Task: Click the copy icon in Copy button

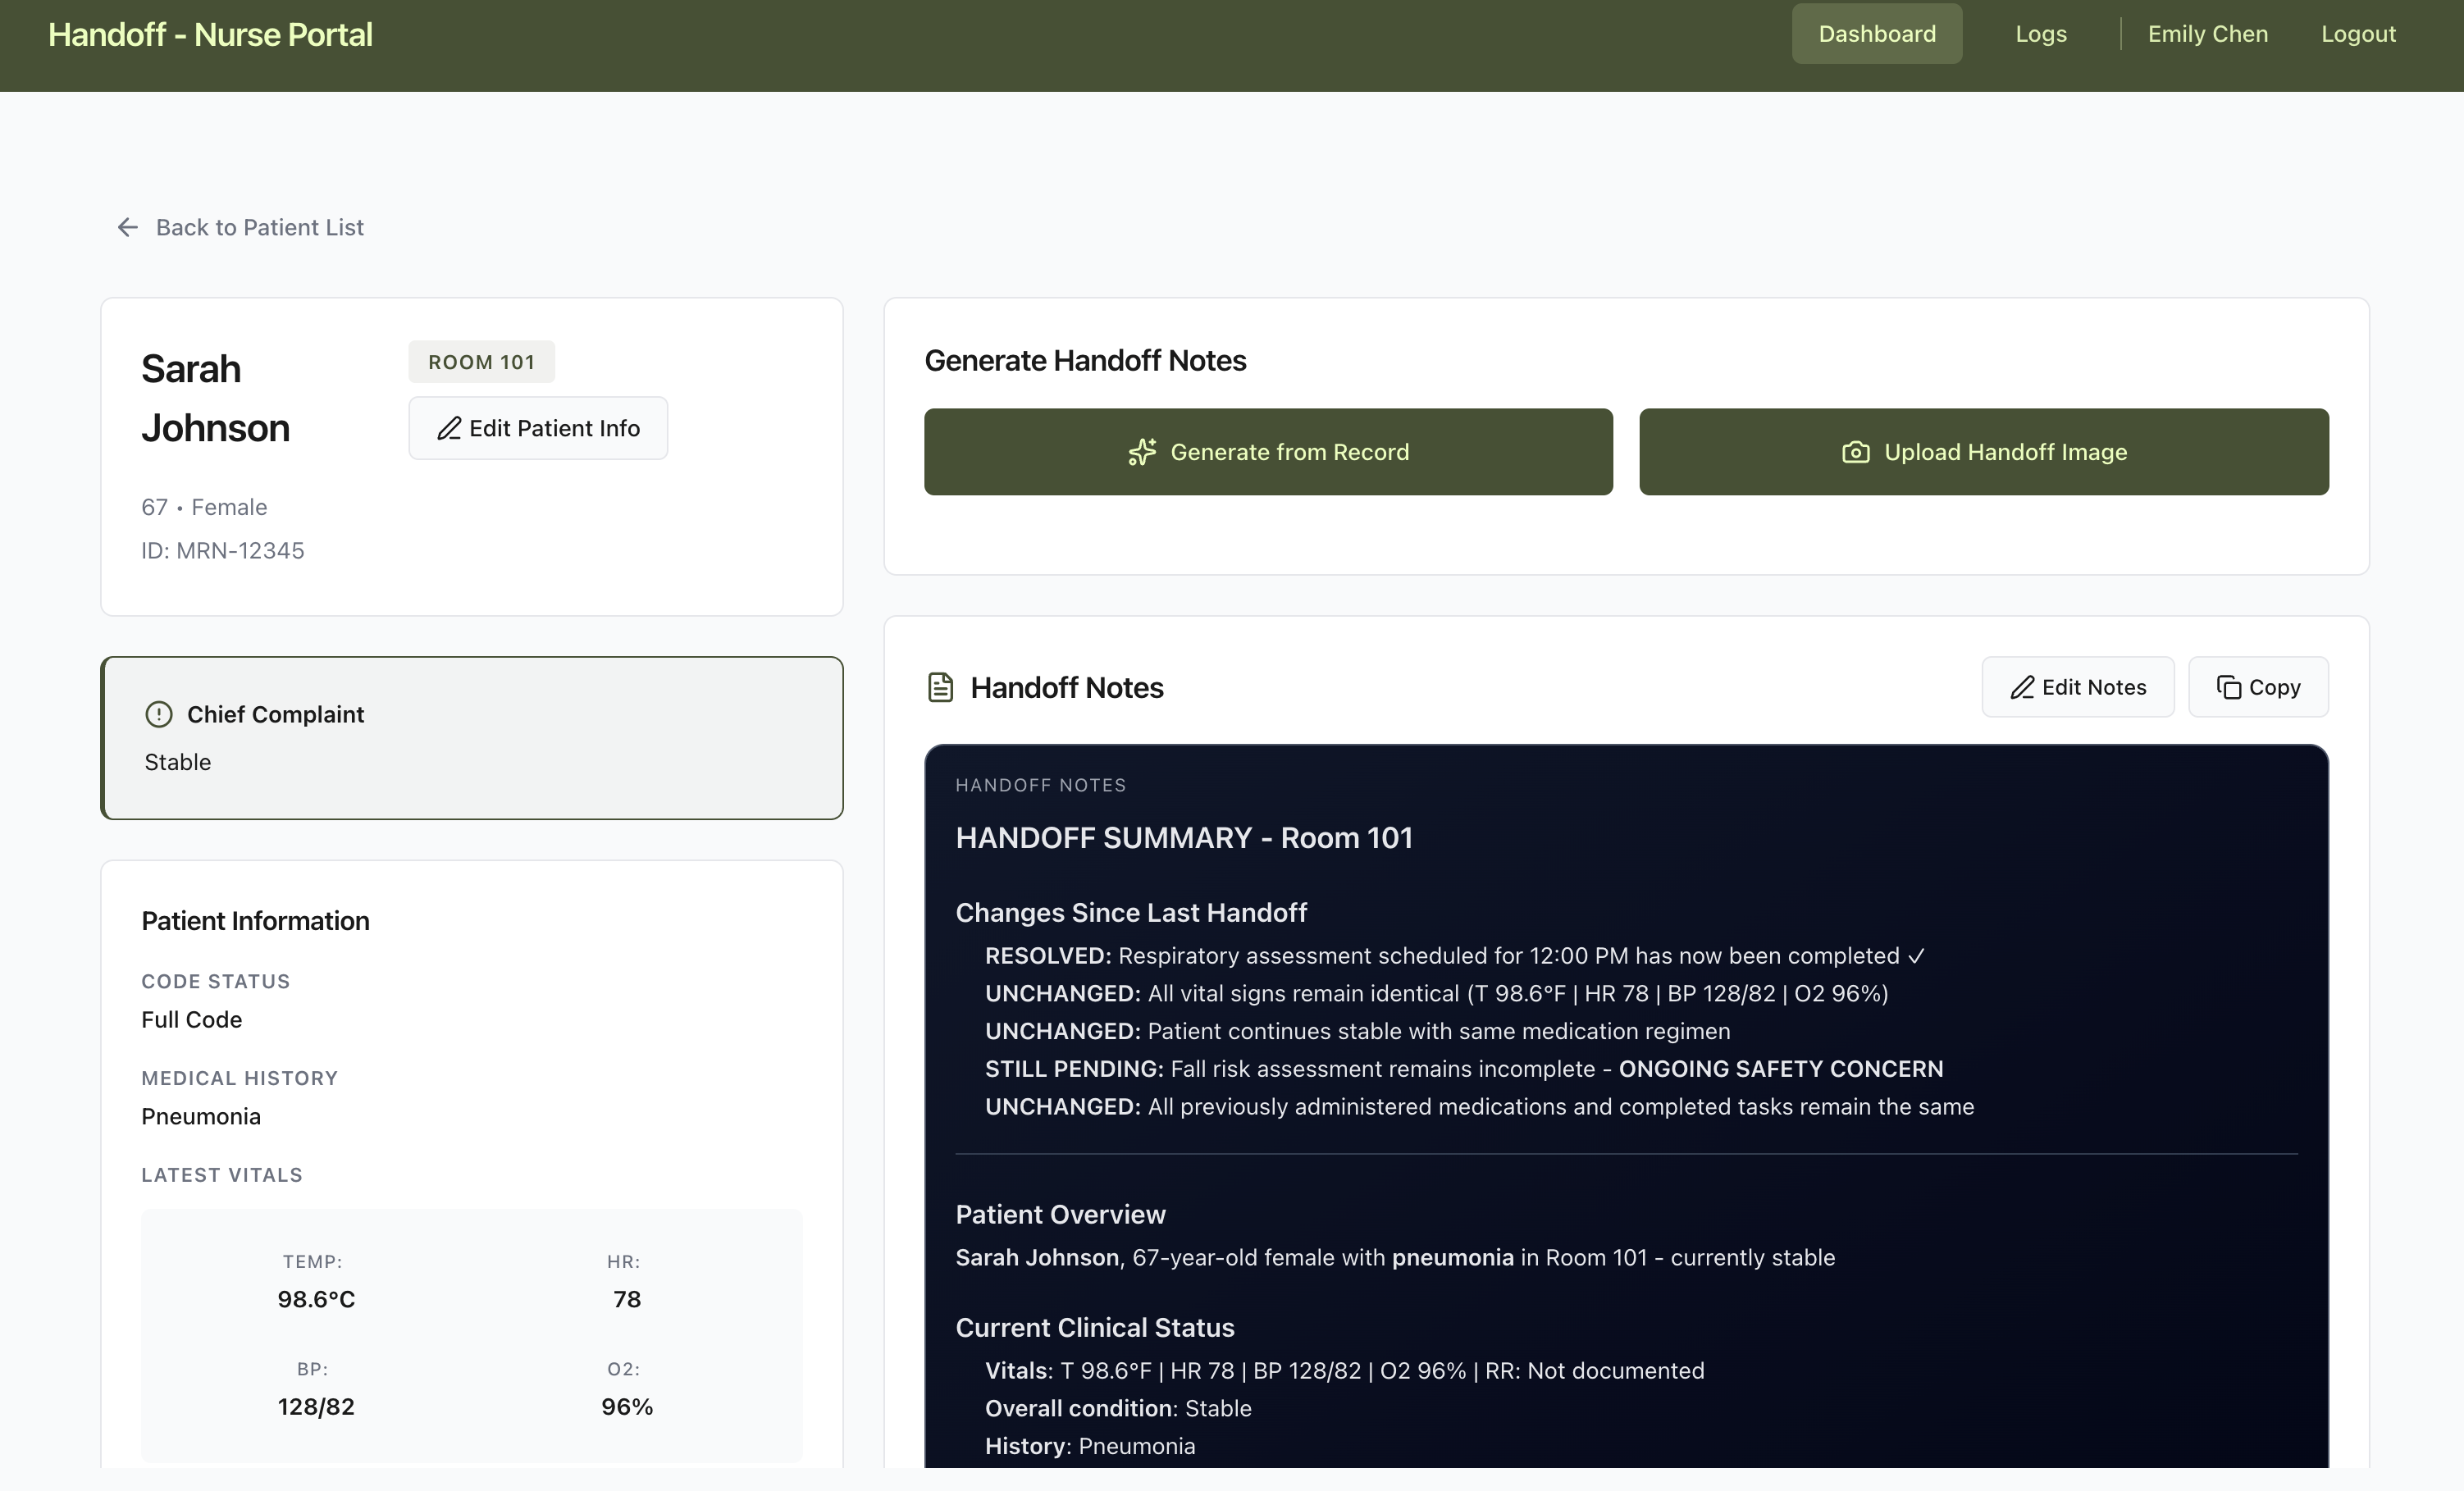Action: point(2228,688)
